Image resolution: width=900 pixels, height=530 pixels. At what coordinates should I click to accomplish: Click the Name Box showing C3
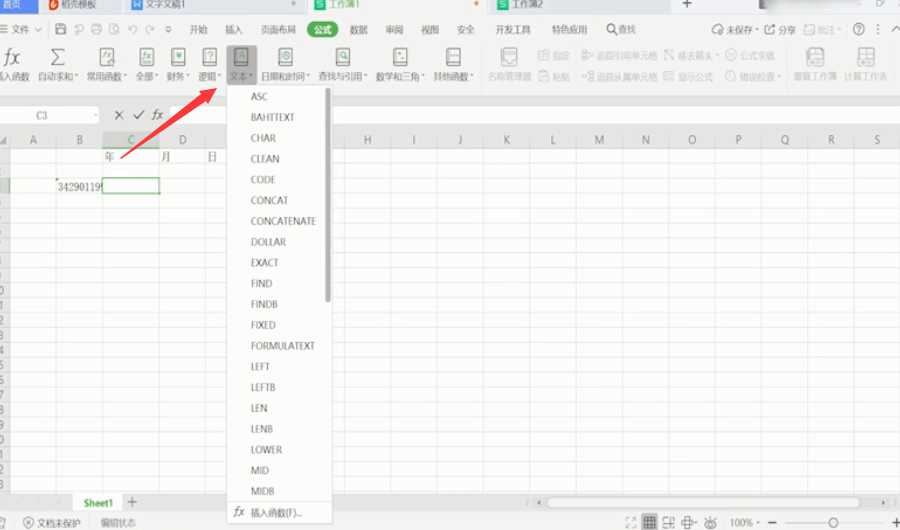(49, 115)
